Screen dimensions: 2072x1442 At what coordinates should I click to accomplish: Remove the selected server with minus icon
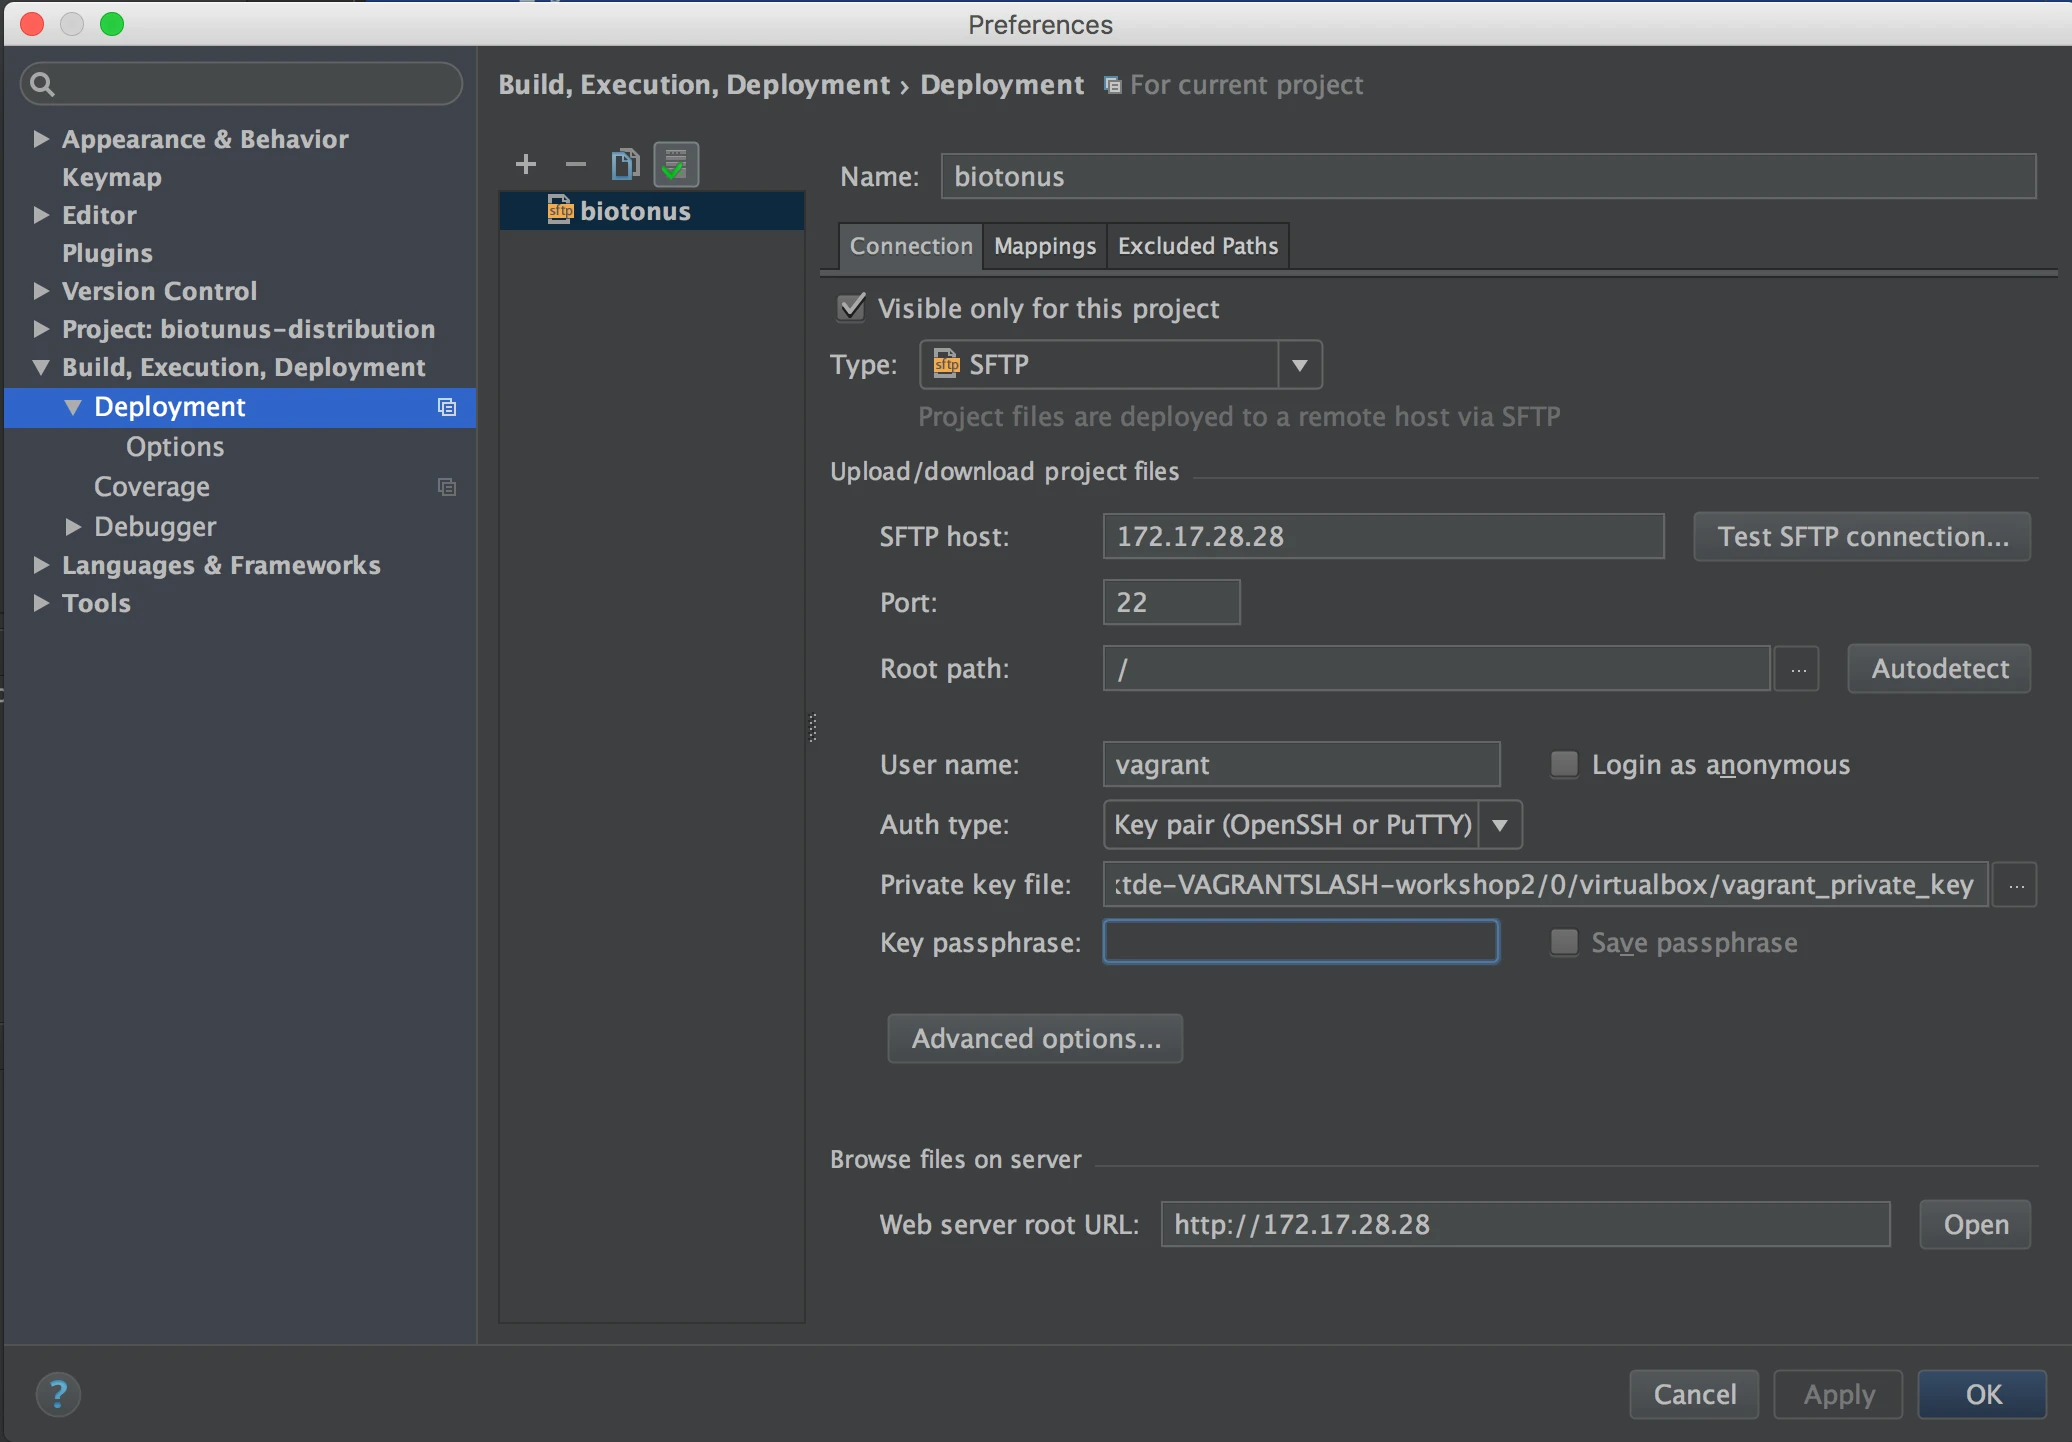pos(575,164)
